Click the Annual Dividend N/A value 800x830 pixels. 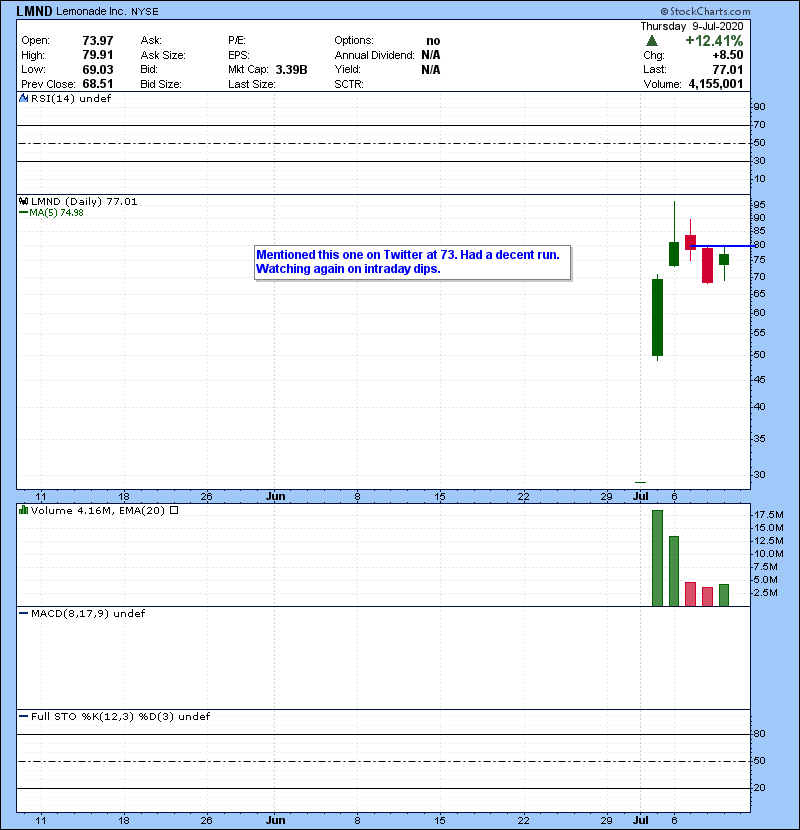pos(431,55)
